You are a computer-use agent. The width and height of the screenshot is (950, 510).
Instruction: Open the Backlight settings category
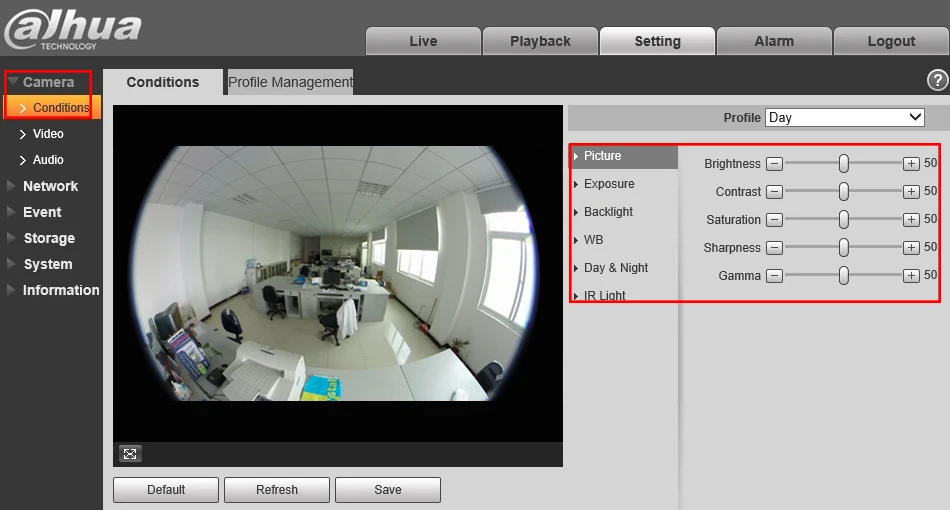pyautogui.click(x=608, y=211)
